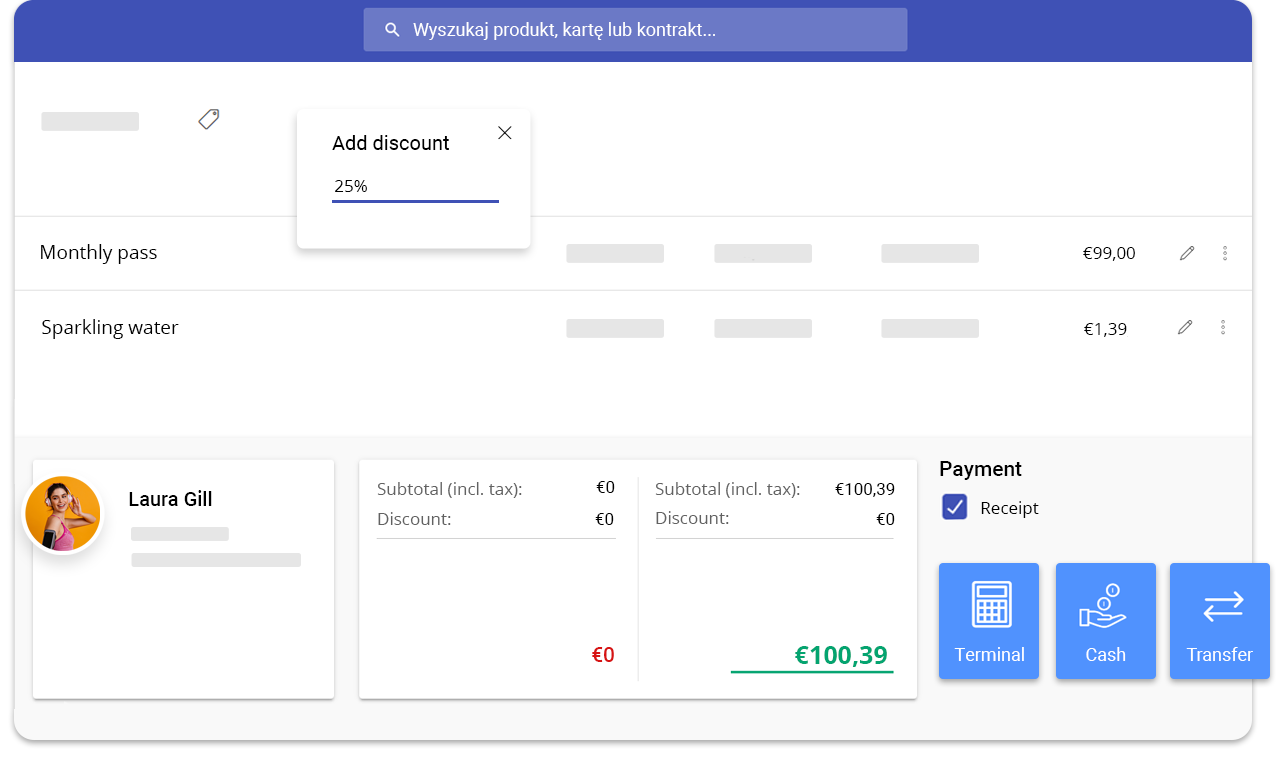This screenshot has height=762, width=1287.
Task: Uncheck the Receipt checkbox
Action: point(955,507)
